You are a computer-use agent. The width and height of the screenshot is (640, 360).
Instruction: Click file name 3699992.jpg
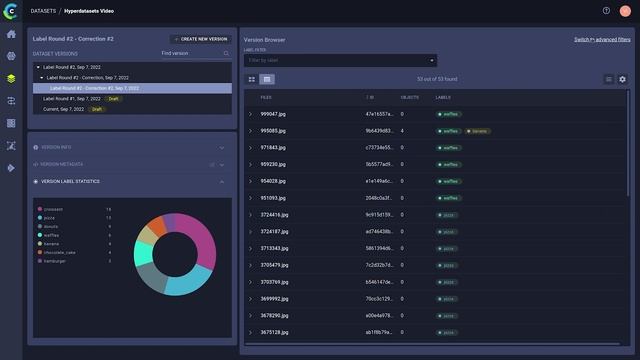274,299
